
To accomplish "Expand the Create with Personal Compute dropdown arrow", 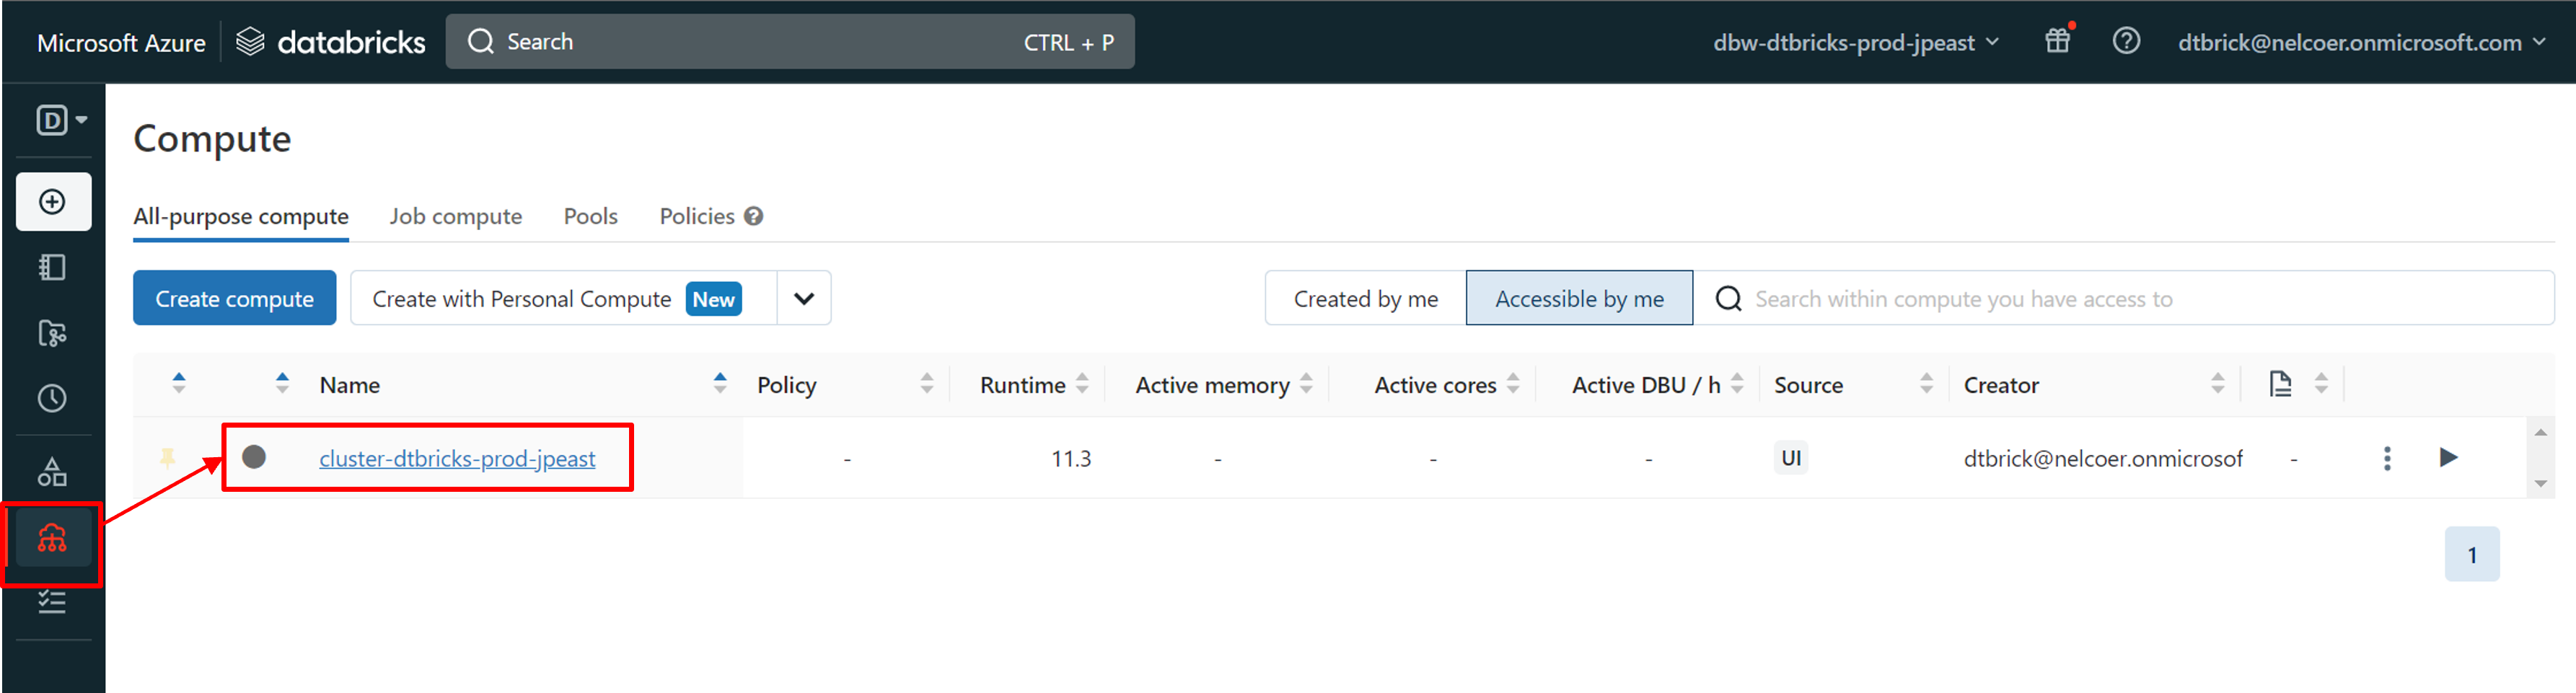I will 803,299.
